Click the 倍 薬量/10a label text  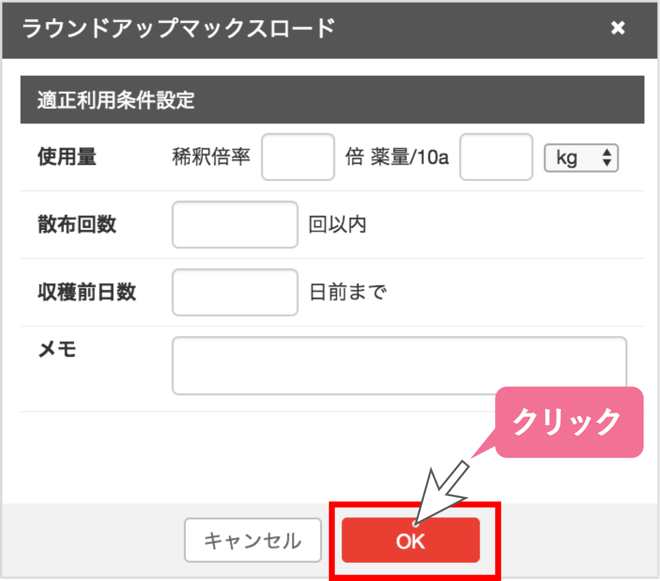pyautogui.click(x=398, y=158)
